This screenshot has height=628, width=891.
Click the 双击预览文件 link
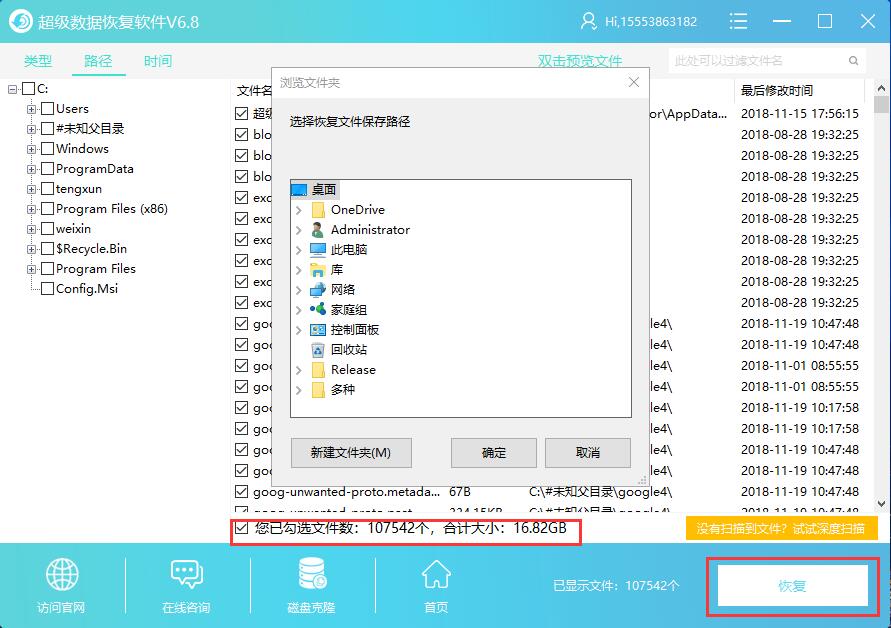coord(580,61)
